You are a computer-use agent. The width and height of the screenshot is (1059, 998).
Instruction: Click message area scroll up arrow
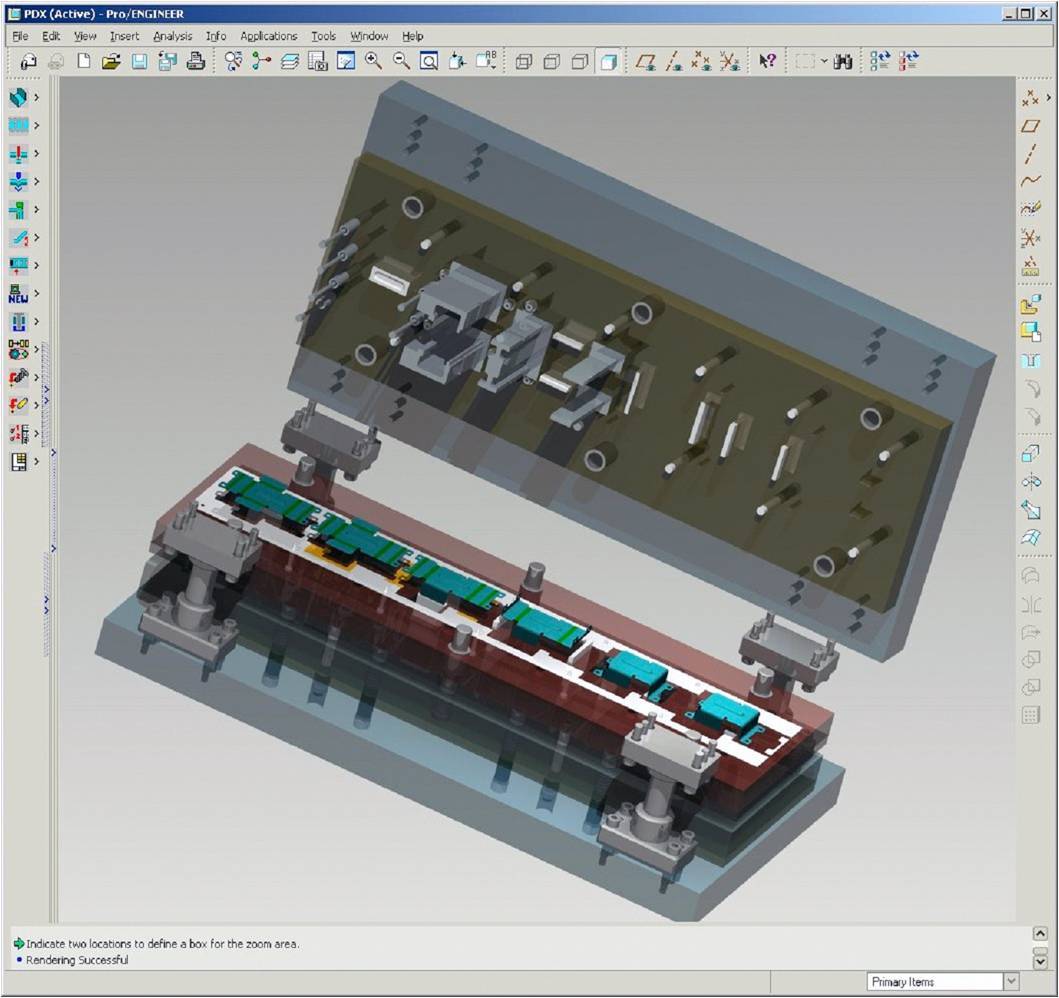point(1040,934)
